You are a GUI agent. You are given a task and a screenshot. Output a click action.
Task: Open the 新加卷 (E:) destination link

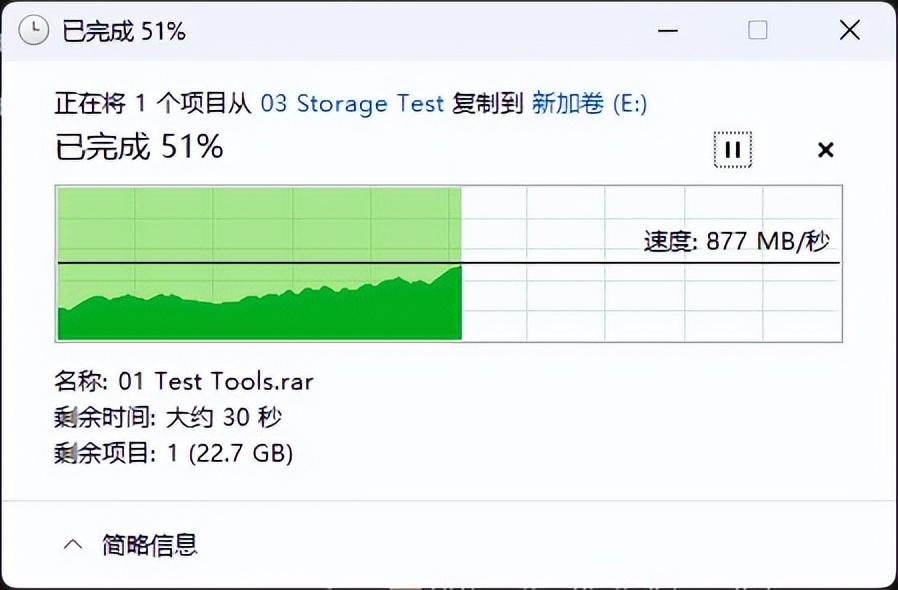[x=589, y=103]
